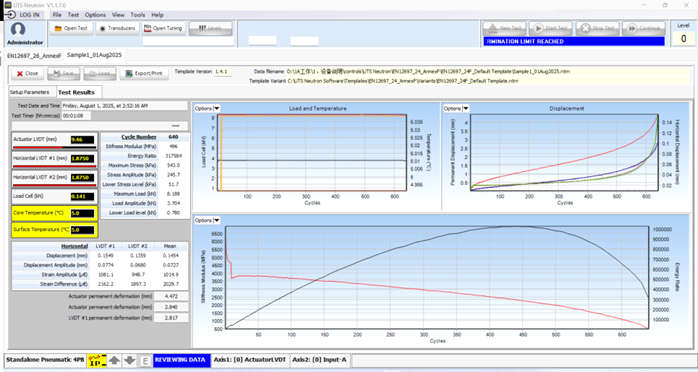Click the termination limit reached status bar
The image size is (698, 372).
[574, 41]
